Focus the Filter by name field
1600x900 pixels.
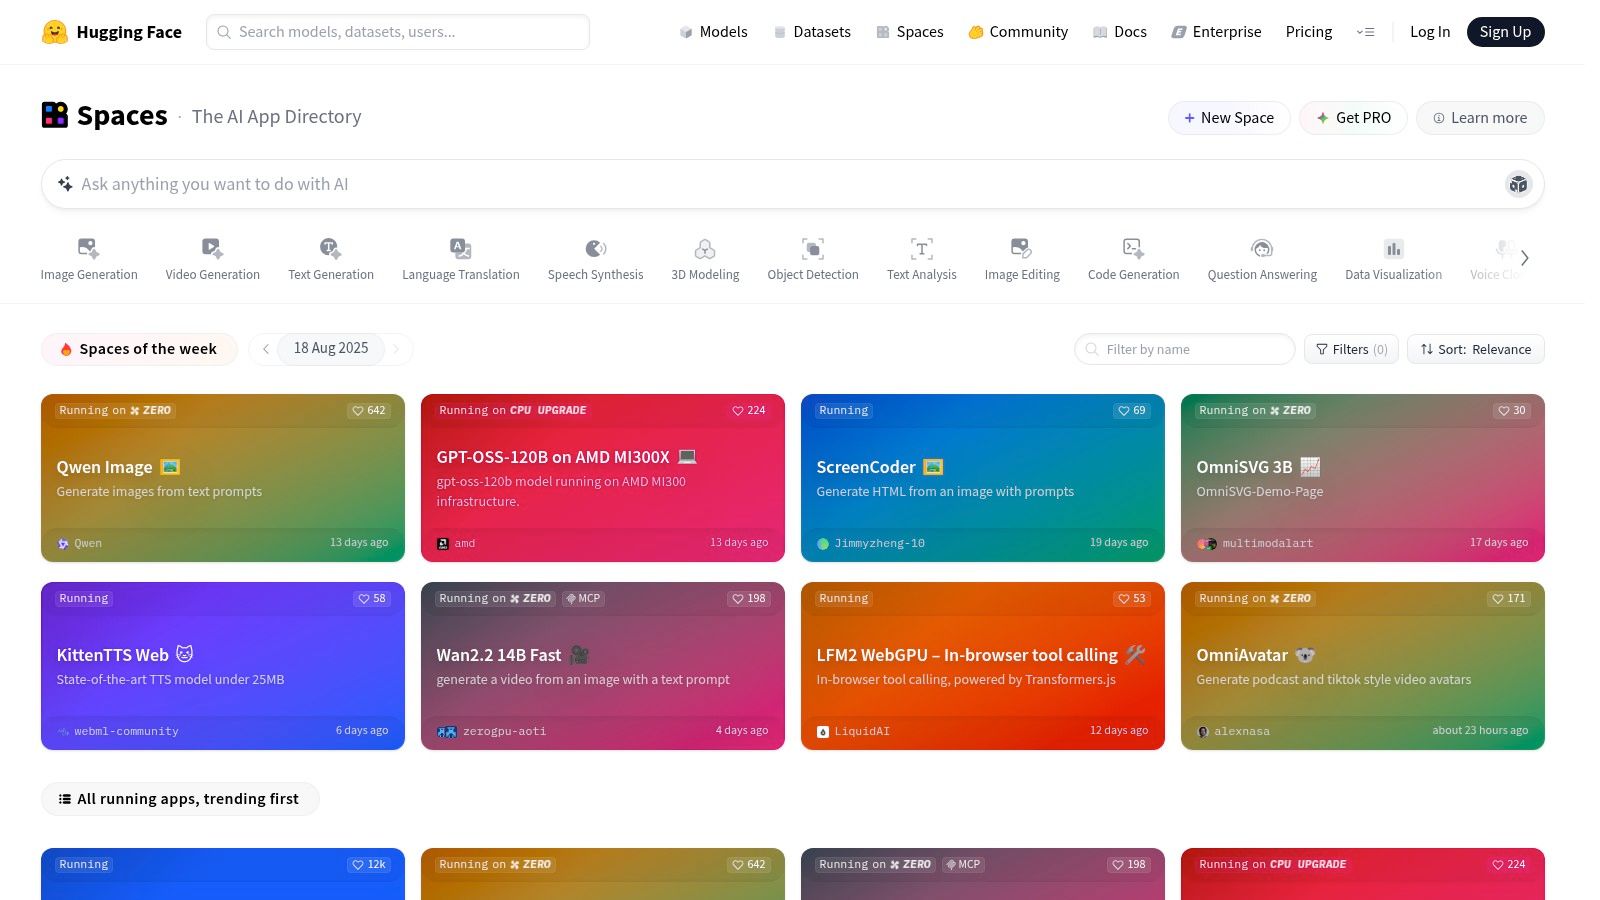point(1190,349)
